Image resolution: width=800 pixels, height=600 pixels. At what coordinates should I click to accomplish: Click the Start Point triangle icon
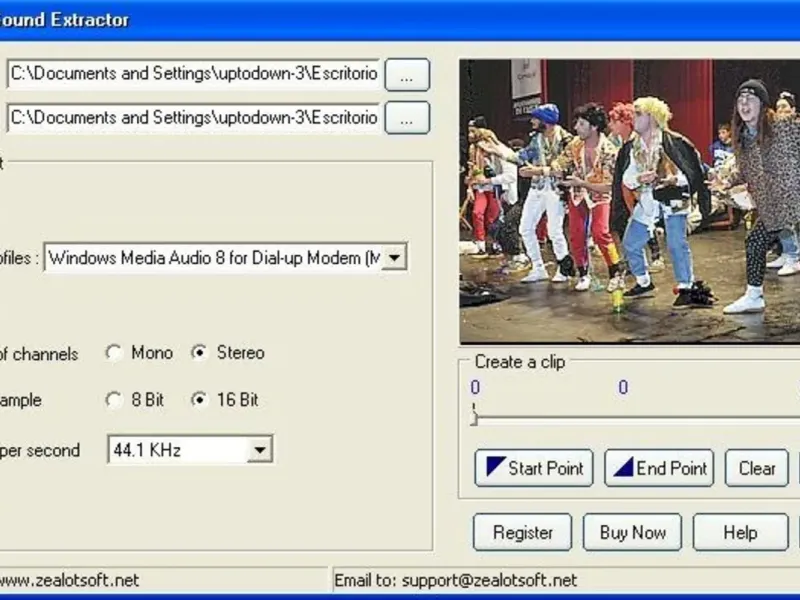(x=495, y=466)
